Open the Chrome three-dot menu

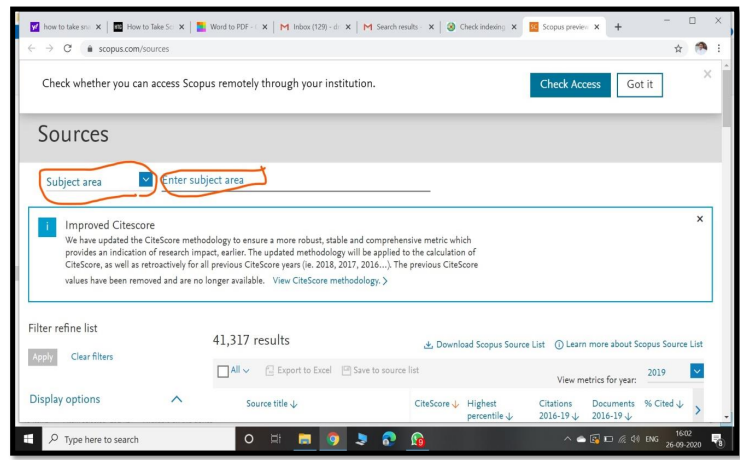pyautogui.click(x=720, y=48)
